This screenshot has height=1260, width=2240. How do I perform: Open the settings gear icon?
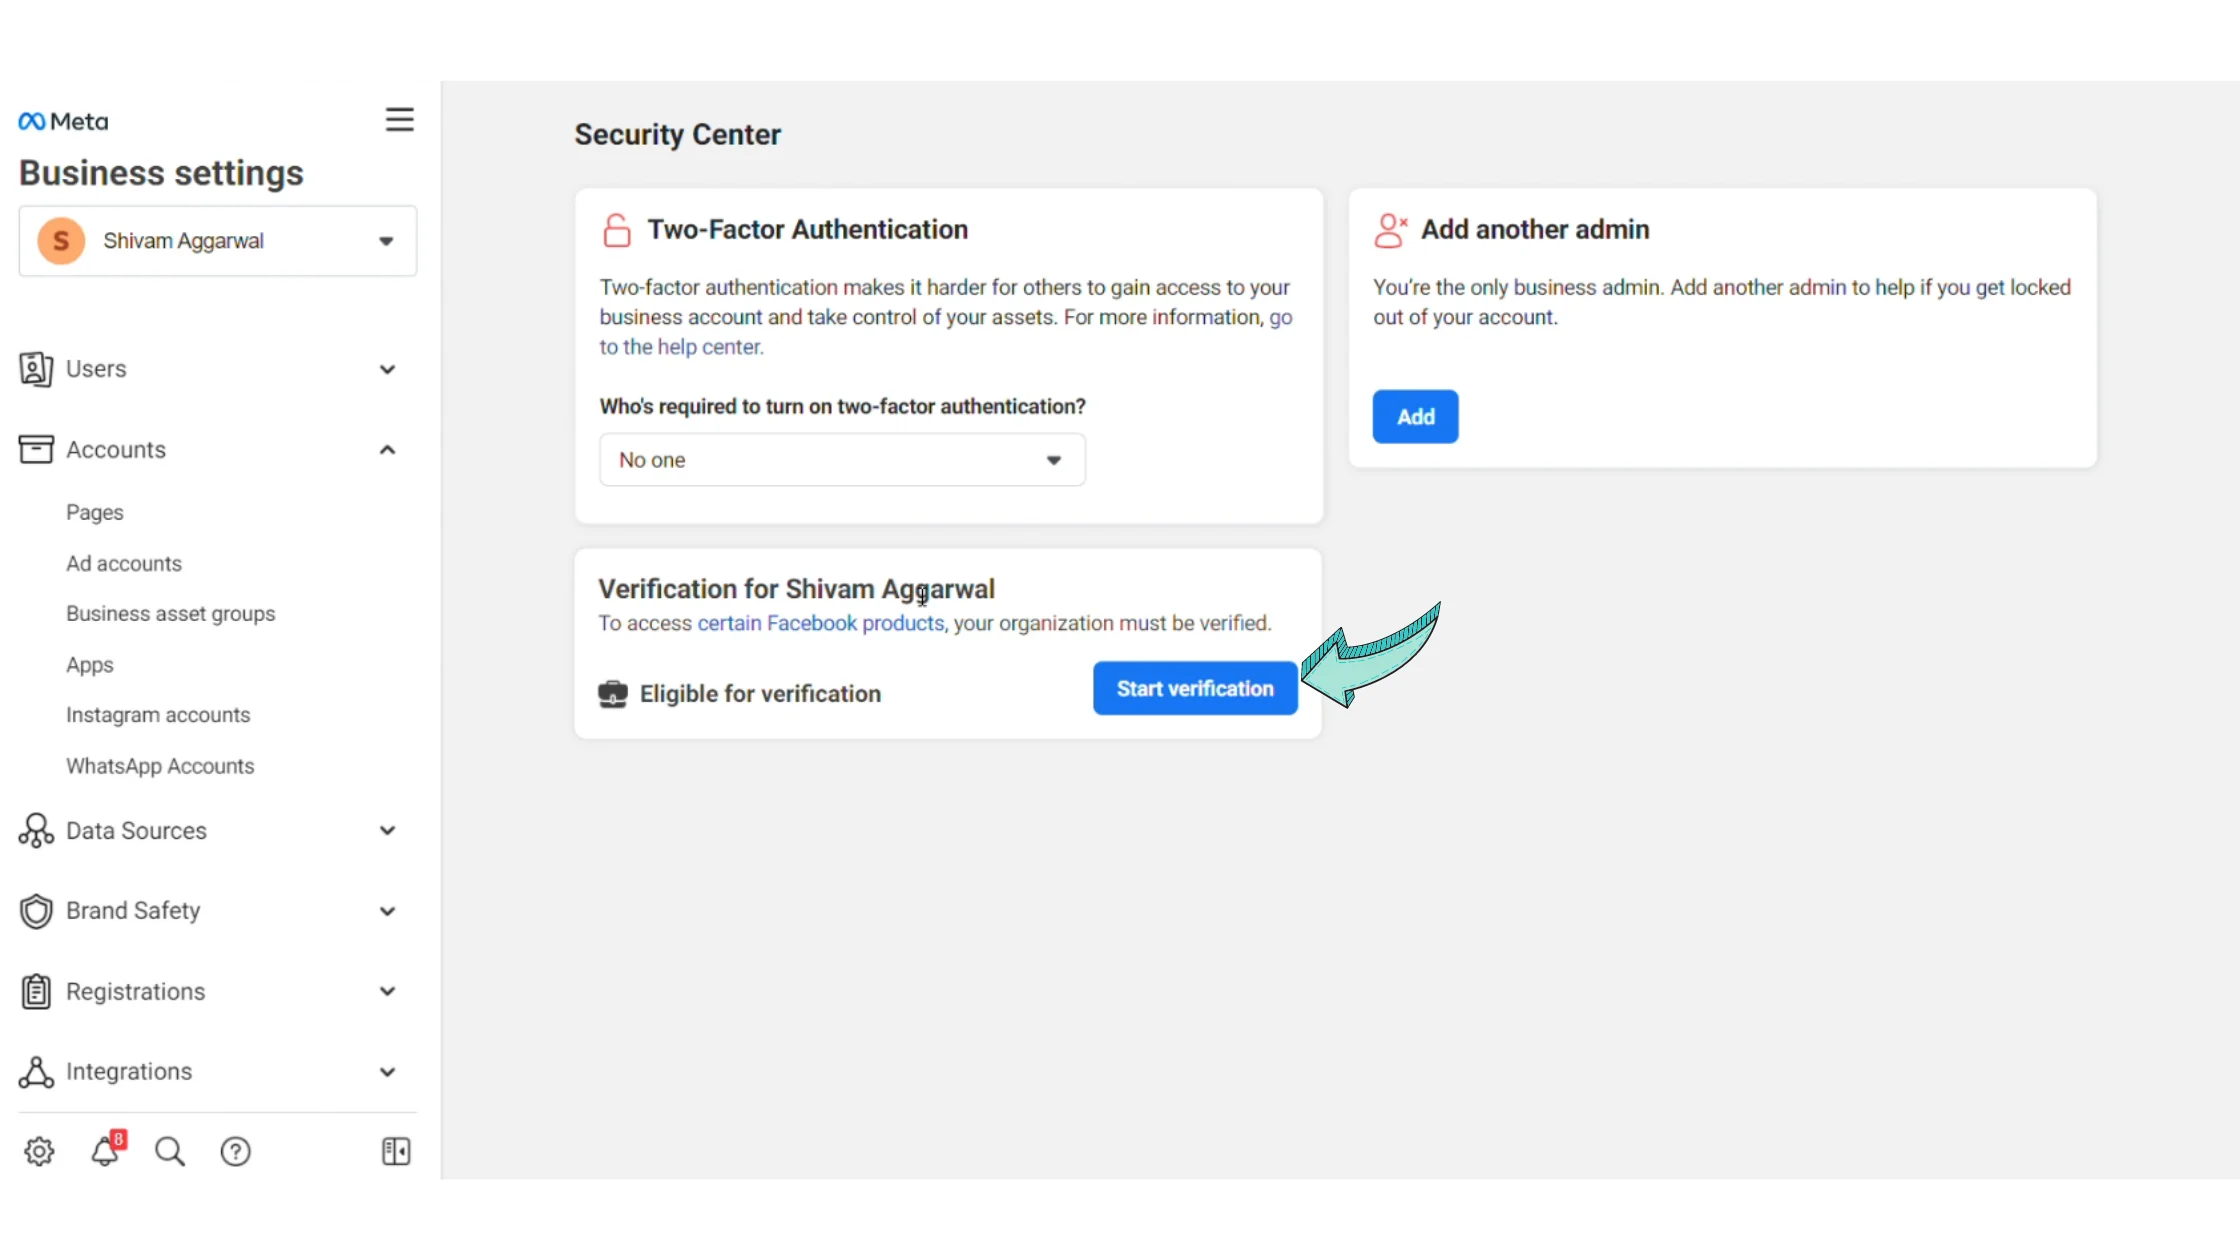point(39,1151)
